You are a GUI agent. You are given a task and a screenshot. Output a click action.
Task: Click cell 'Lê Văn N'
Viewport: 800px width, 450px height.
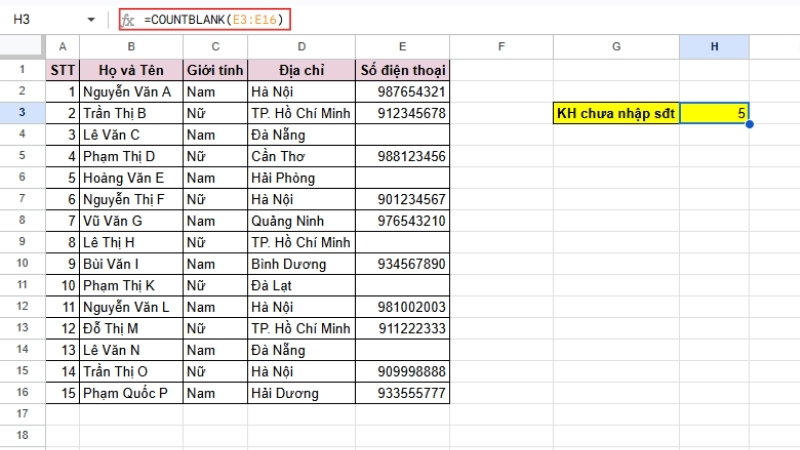pyautogui.click(x=131, y=350)
